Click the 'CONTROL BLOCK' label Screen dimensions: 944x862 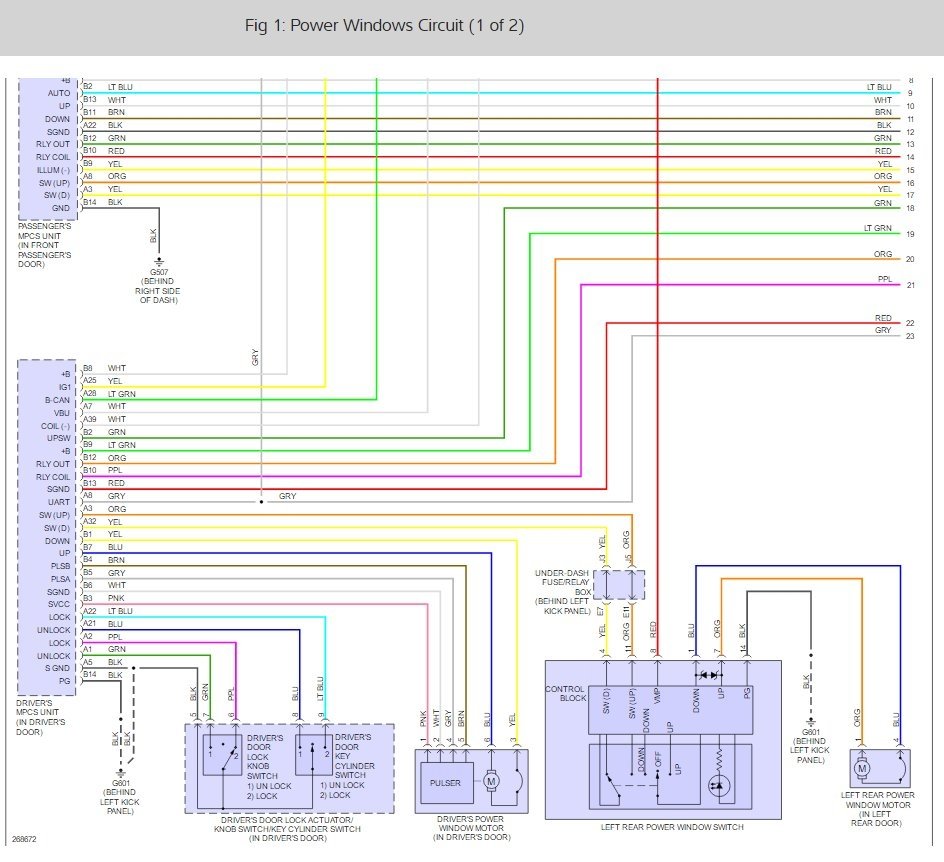pos(565,693)
